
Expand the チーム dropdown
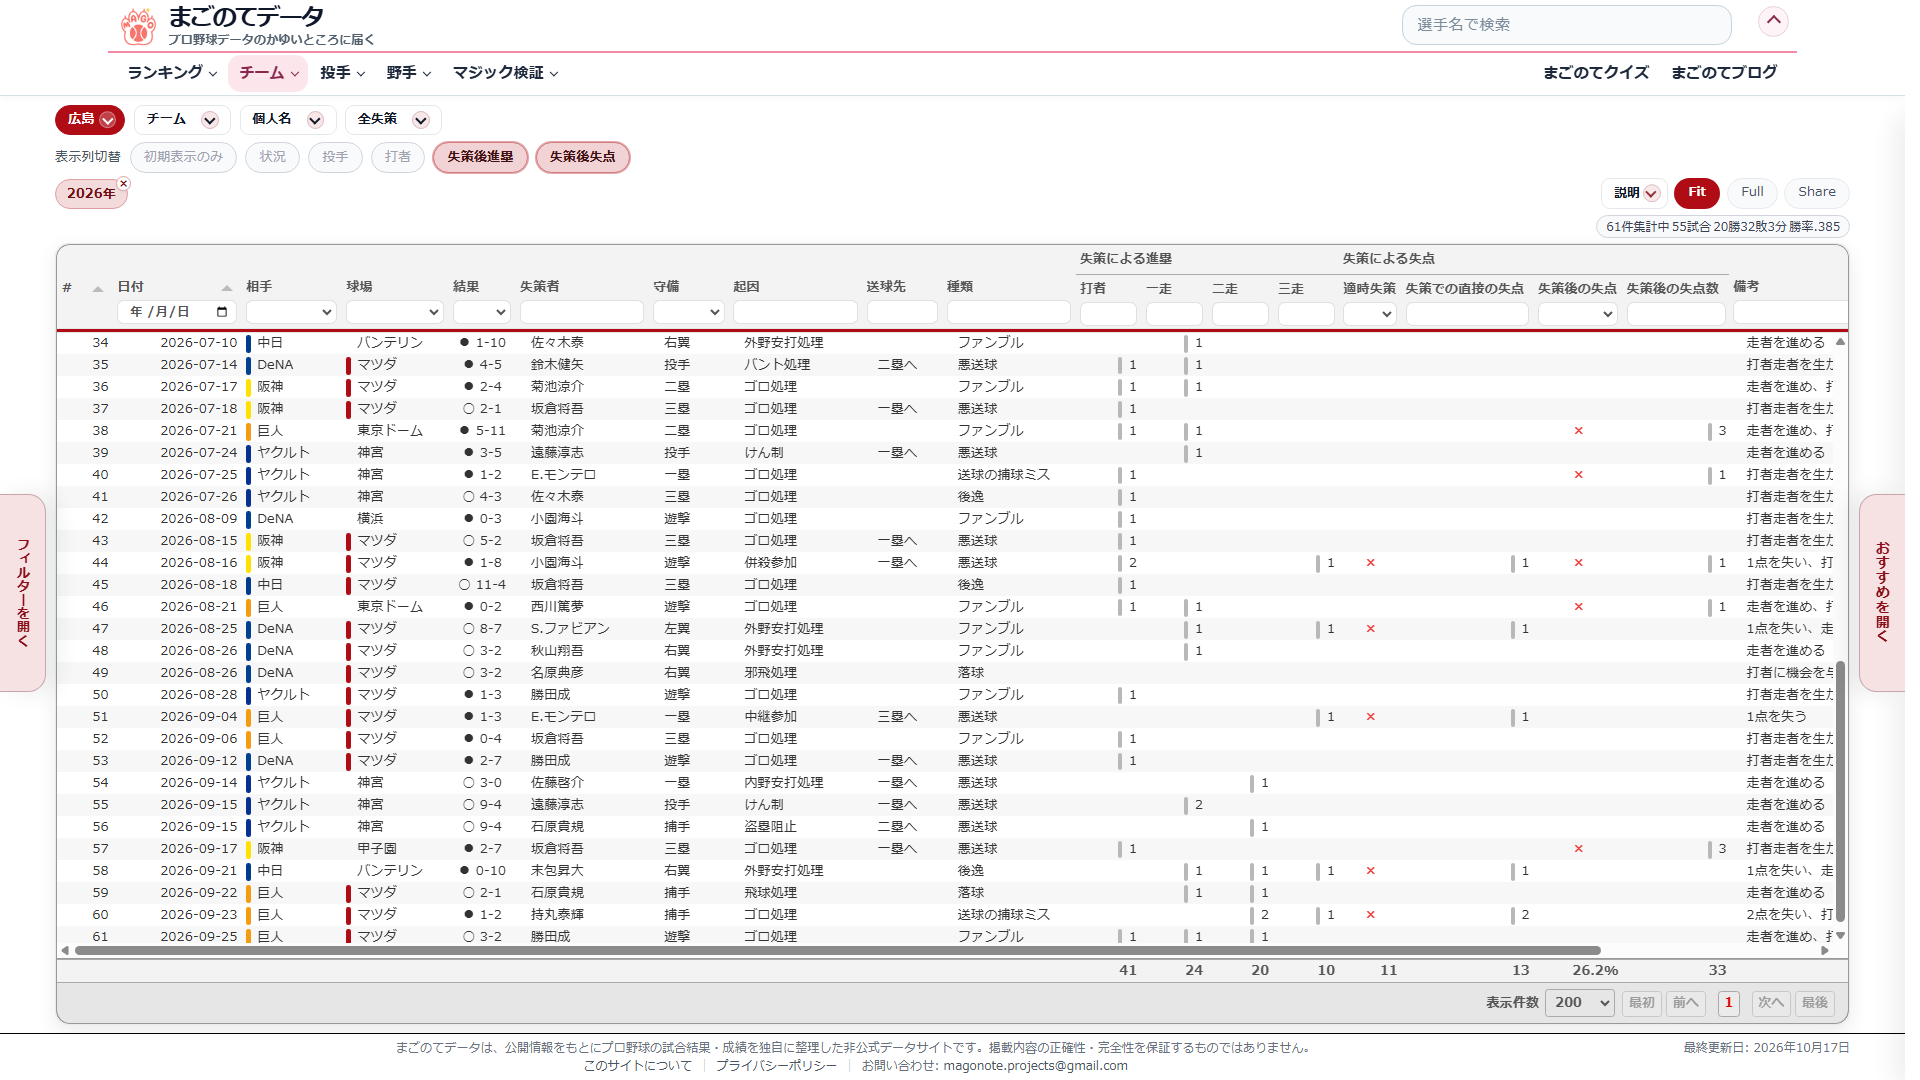[x=182, y=120]
